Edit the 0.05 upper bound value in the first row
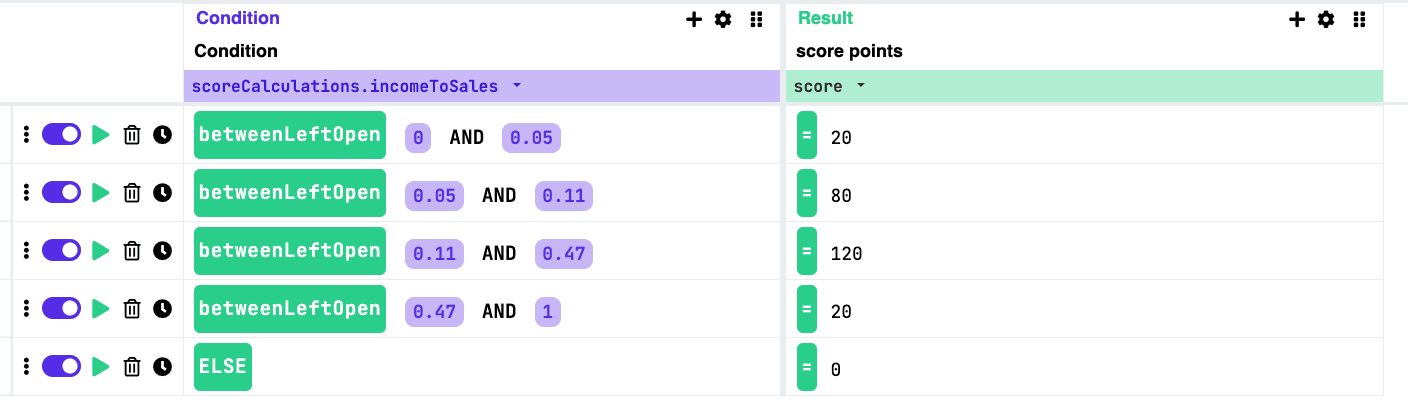1408x402 pixels. [531, 137]
